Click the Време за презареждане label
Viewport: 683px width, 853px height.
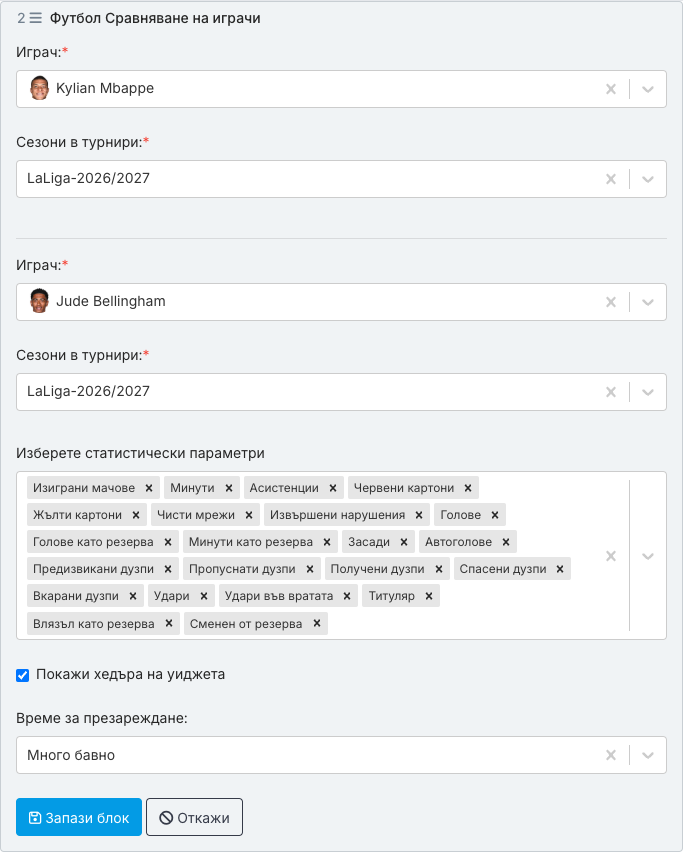[x=102, y=718]
